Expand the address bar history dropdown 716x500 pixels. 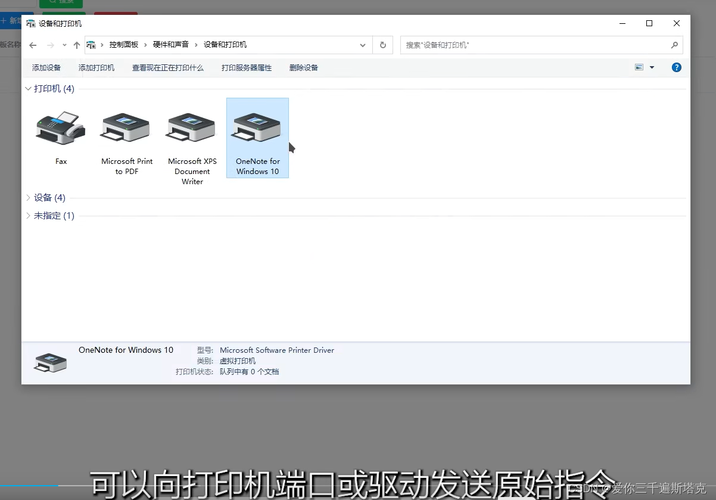[x=363, y=45]
